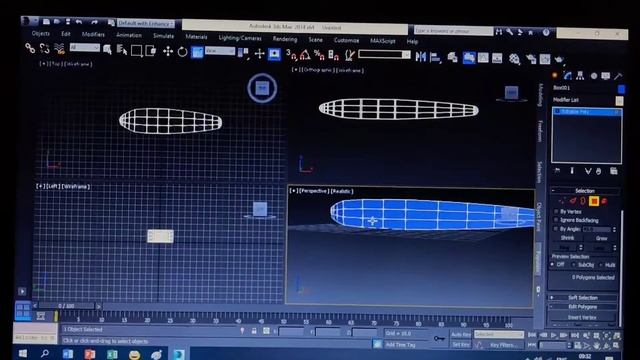
Task: Select Polygon sub-object level
Action: [594, 201]
